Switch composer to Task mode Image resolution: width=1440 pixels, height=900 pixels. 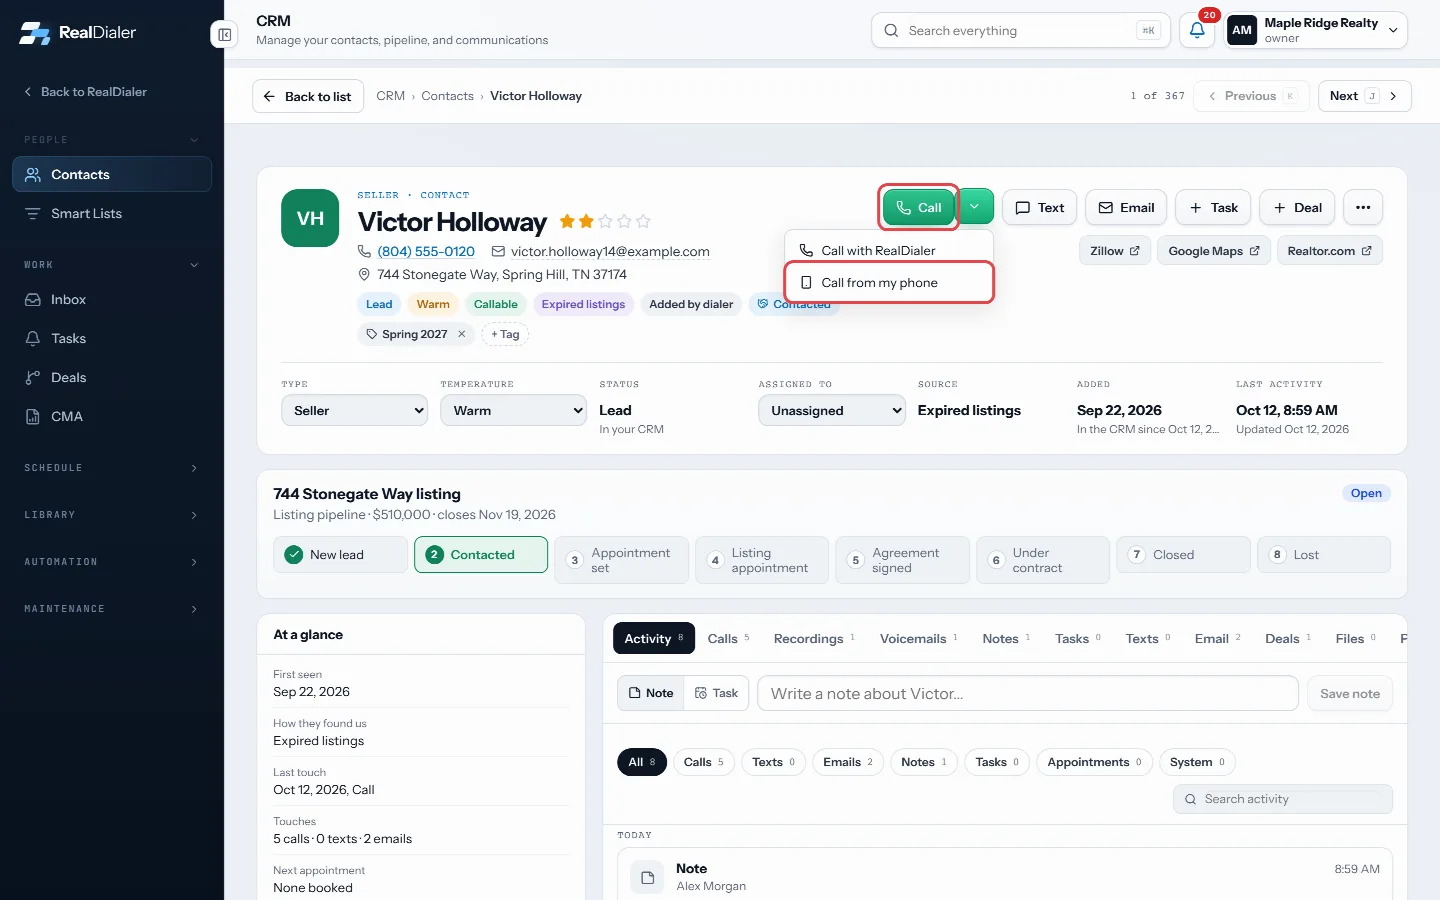(x=716, y=693)
